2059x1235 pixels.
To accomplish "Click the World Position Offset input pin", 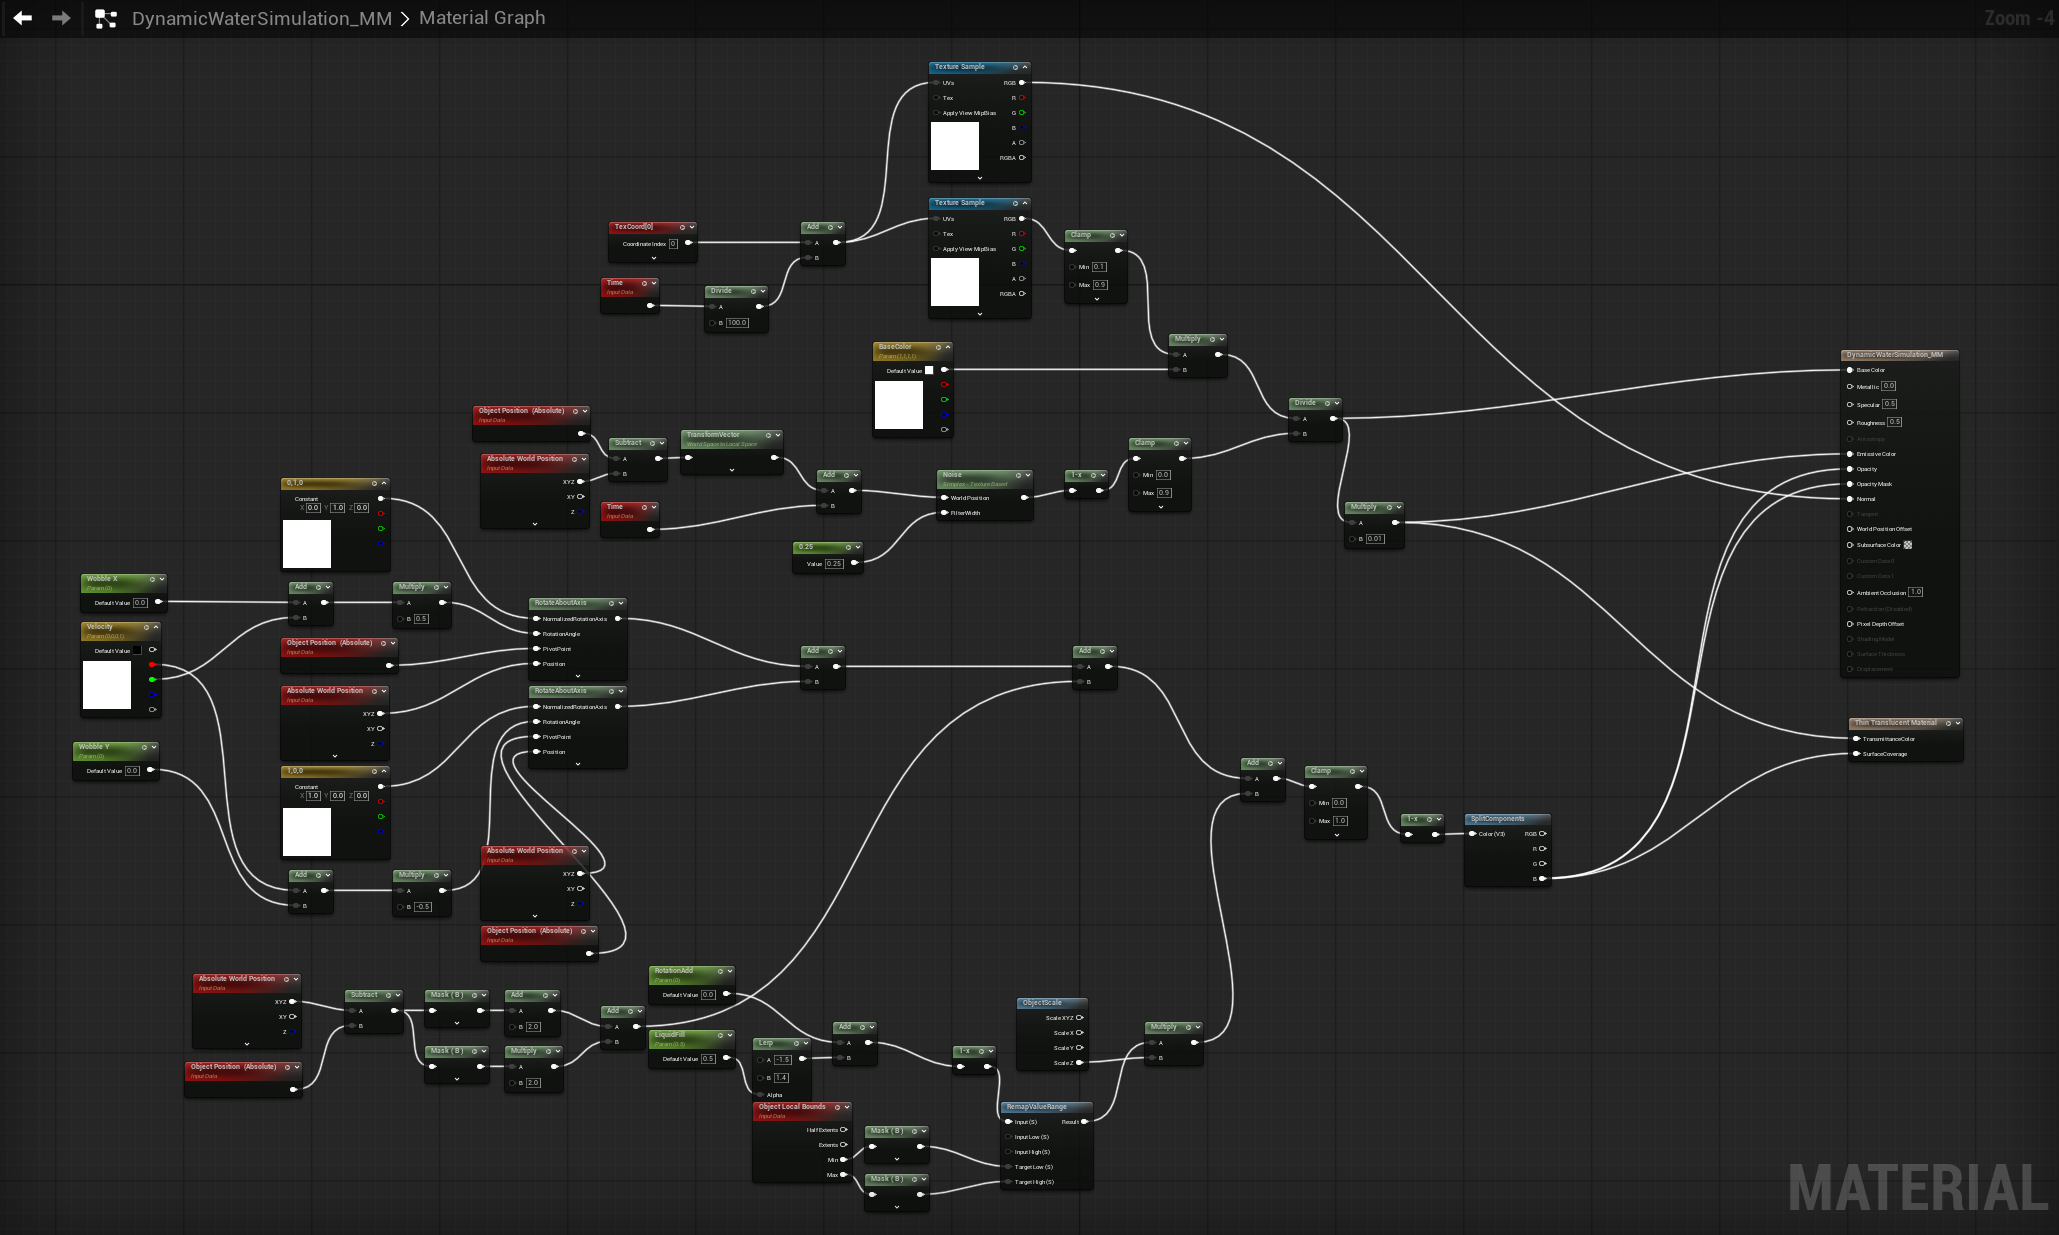I will point(1850,529).
